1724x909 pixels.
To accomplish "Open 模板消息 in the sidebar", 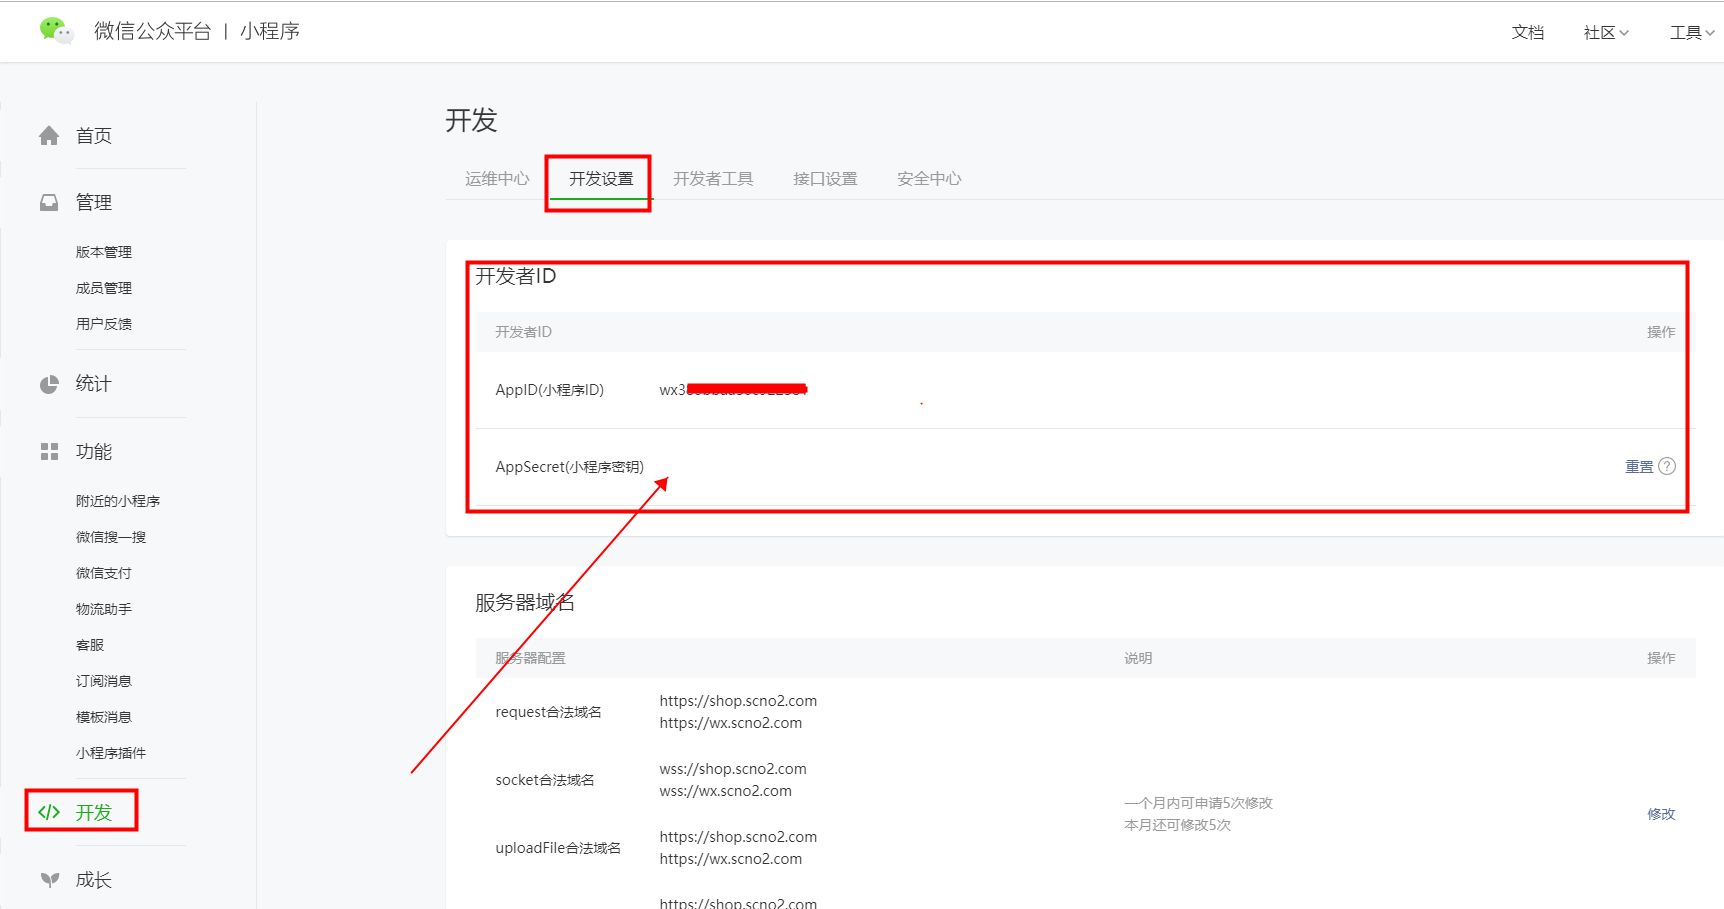I will [x=104, y=717].
